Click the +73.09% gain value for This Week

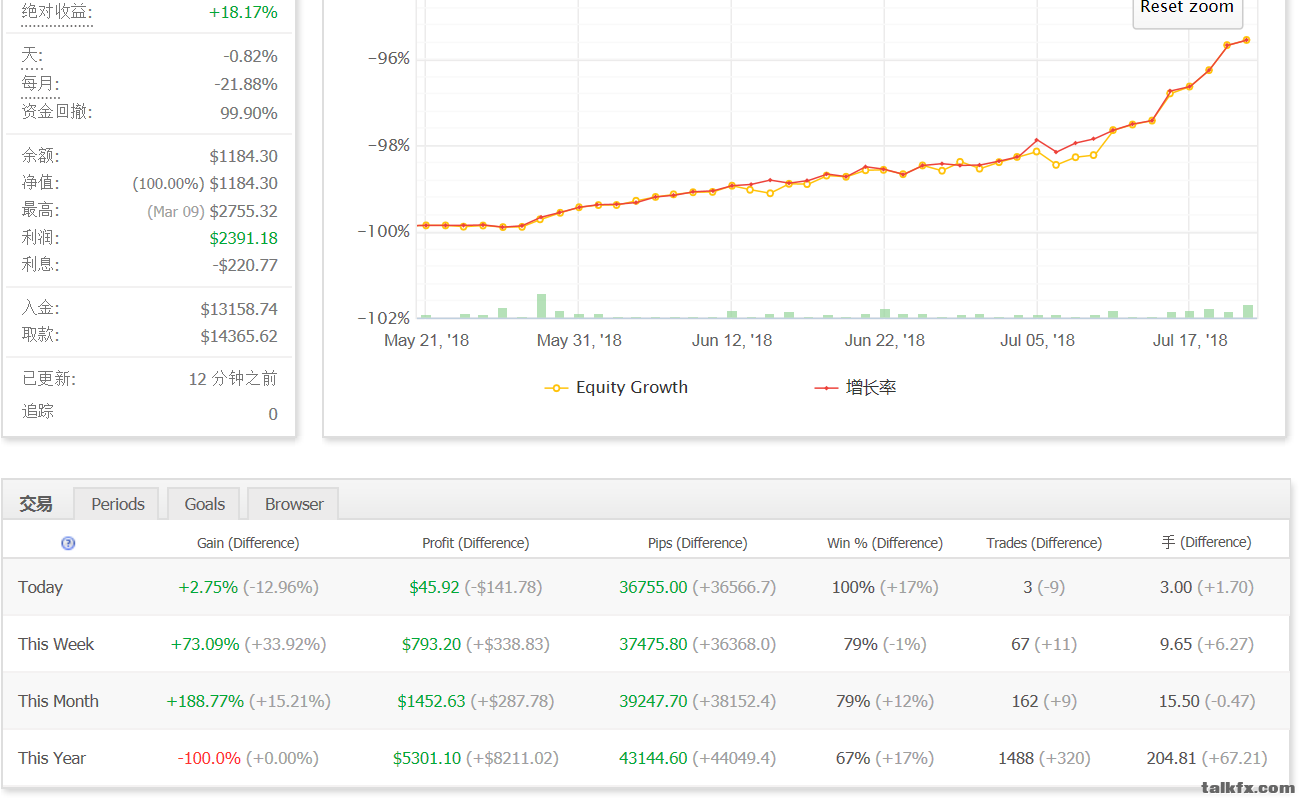pyautogui.click(x=205, y=644)
